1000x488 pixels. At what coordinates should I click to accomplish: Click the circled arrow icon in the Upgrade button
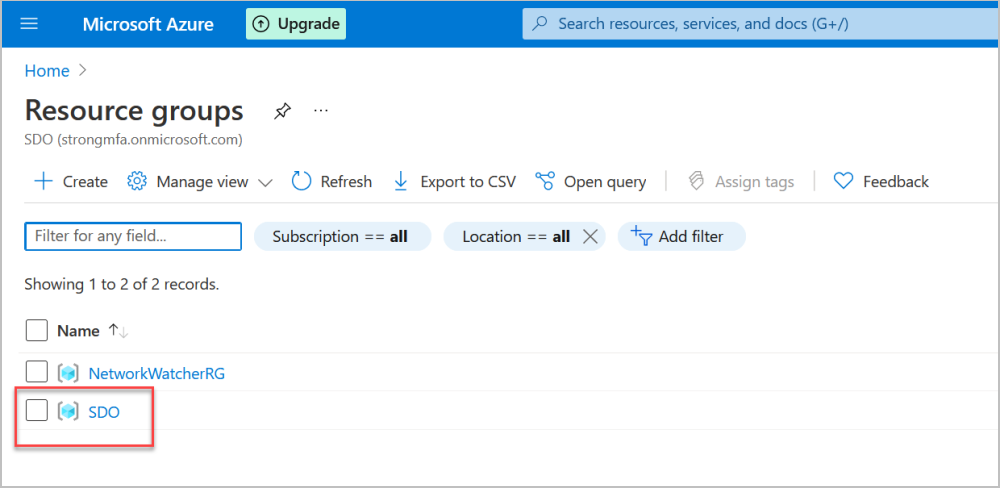point(261,24)
